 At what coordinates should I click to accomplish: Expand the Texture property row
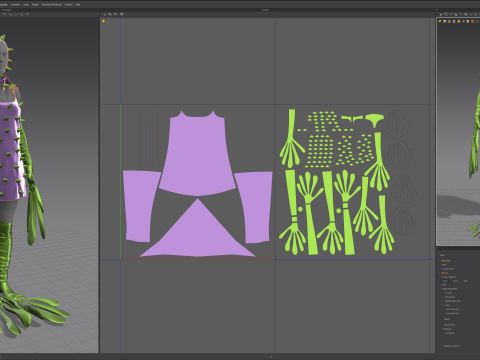tap(443, 293)
